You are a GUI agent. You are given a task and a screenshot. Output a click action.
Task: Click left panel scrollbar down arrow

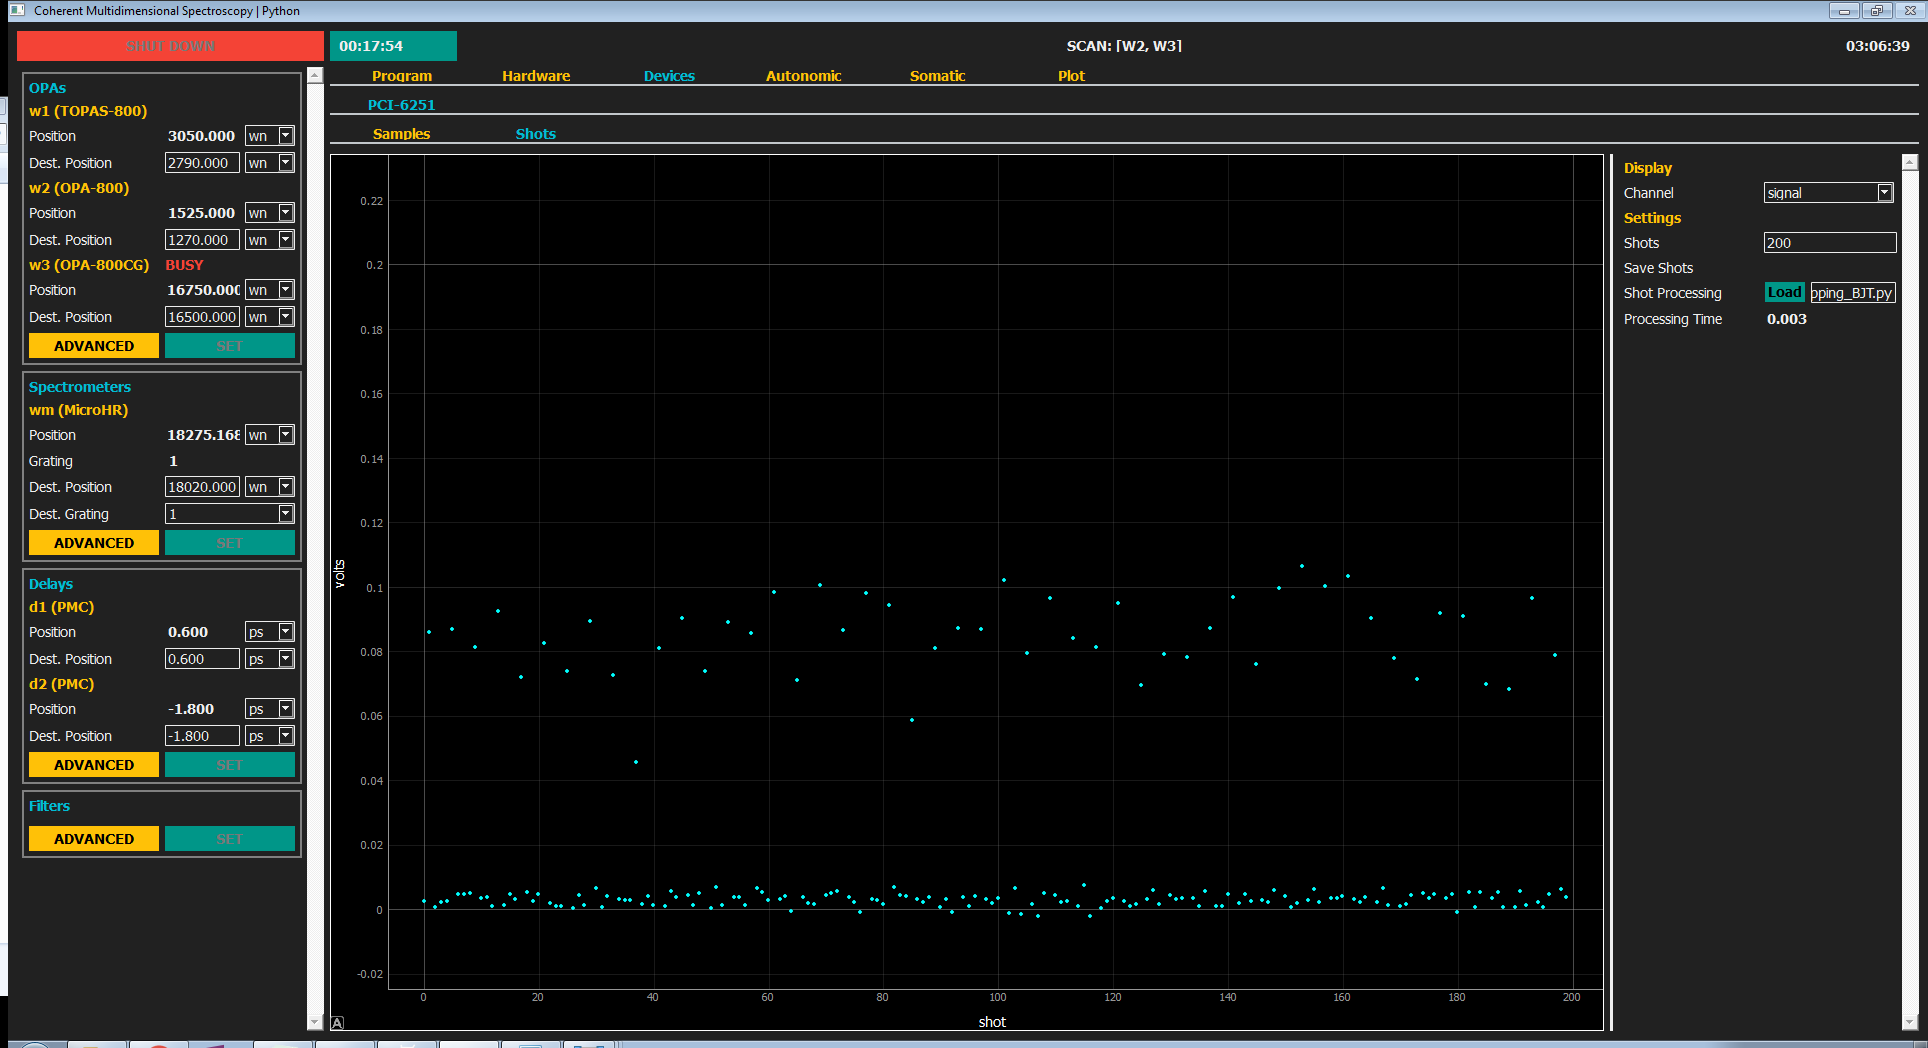[315, 1022]
